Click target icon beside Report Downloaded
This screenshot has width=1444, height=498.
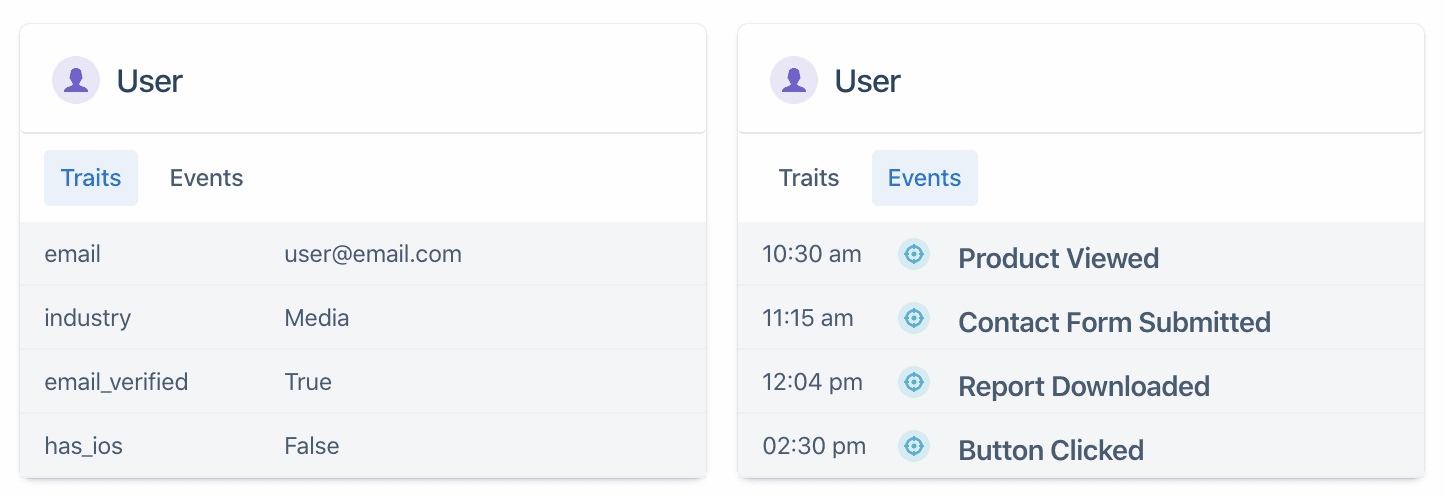pos(913,382)
